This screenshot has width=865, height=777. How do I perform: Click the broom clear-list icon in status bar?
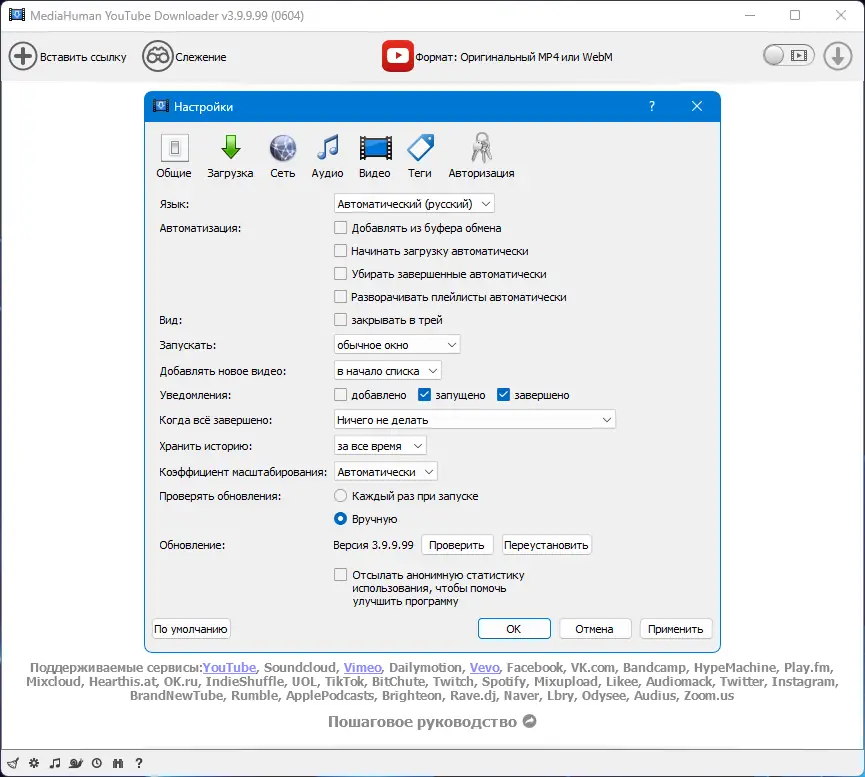(13, 763)
